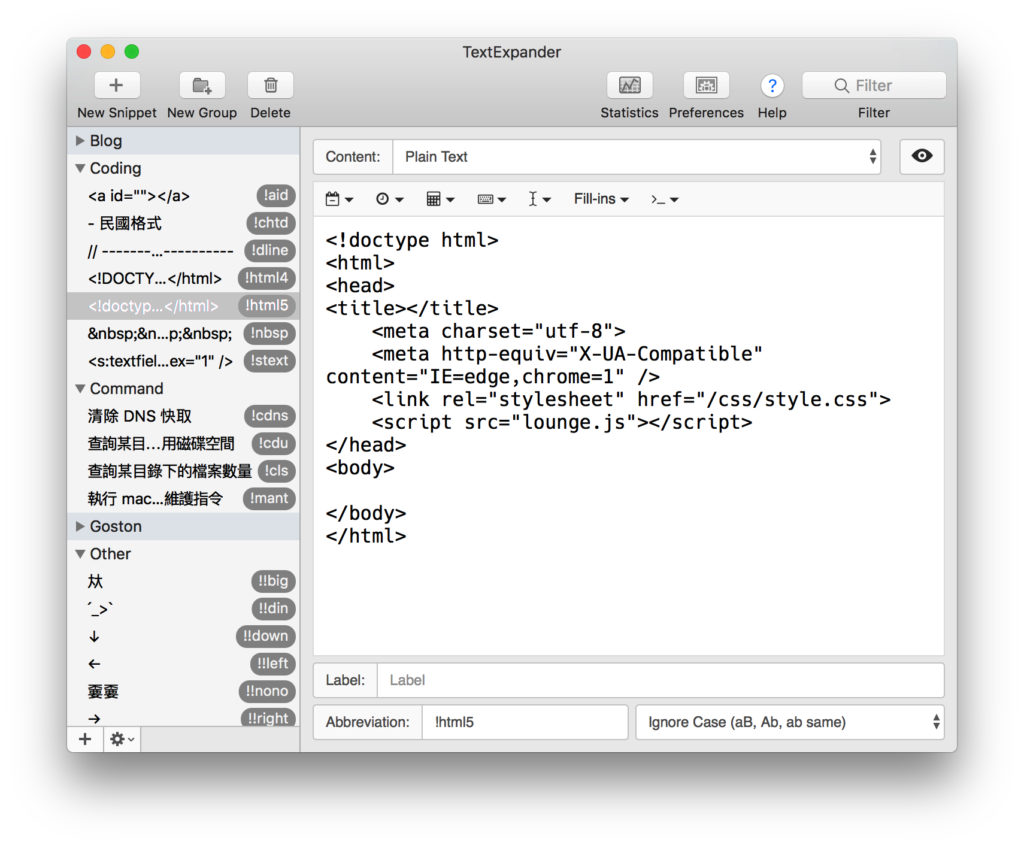The width and height of the screenshot is (1024, 848).
Task: Click the New Group folder icon
Action: point(202,86)
